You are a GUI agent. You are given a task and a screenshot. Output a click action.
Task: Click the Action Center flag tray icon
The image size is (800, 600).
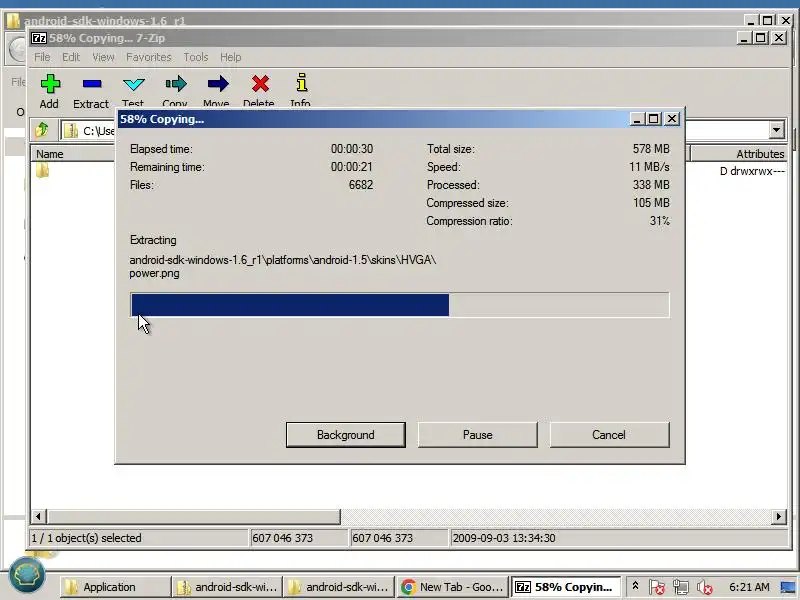[657, 587]
